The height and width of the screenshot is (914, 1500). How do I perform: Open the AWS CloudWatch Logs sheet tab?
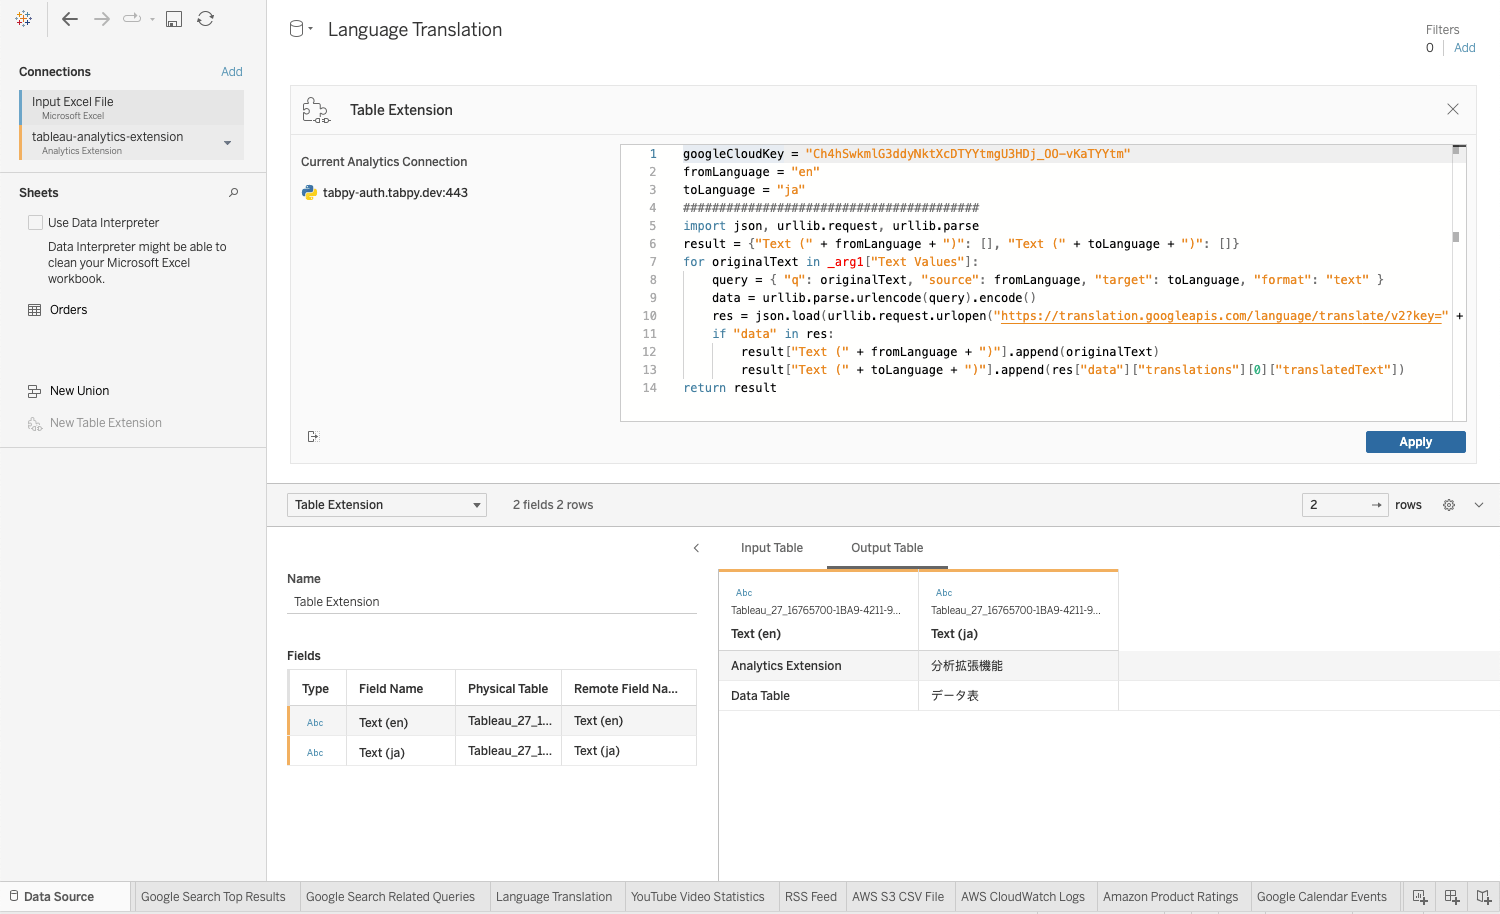coord(1023,897)
